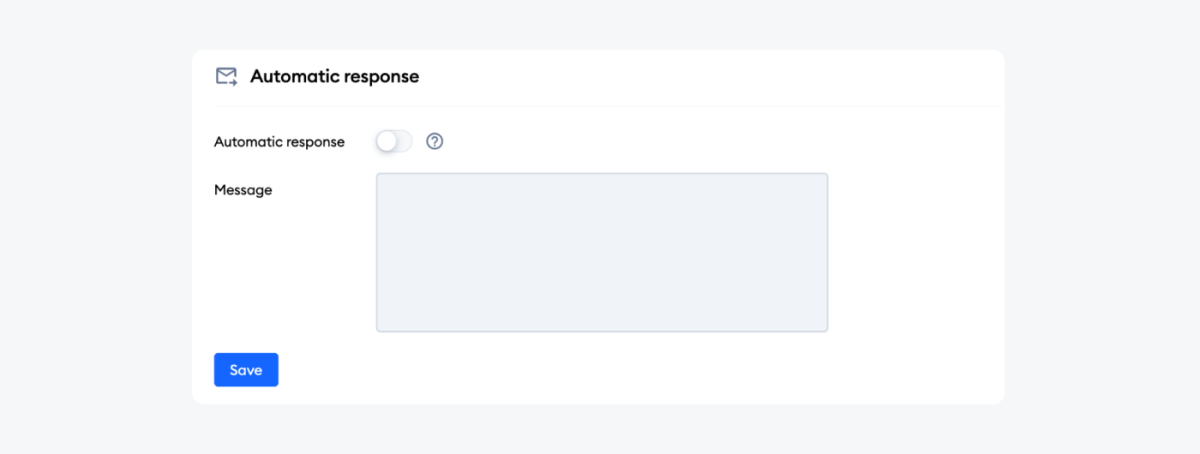This screenshot has height=454, width=1200.
Task: Open help tooltip next to the toggle
Action: [x=434, y=142]
